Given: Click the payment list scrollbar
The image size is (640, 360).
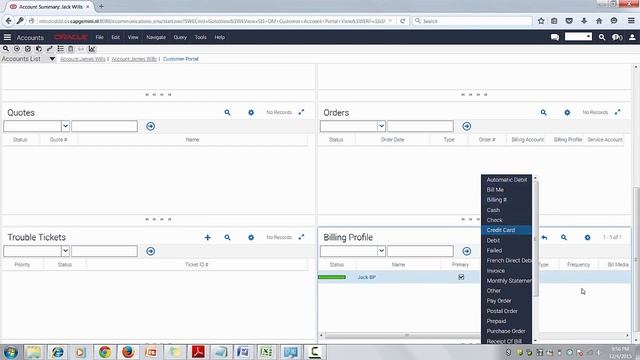Looking at the screenshot, I should tap(536, 239).
